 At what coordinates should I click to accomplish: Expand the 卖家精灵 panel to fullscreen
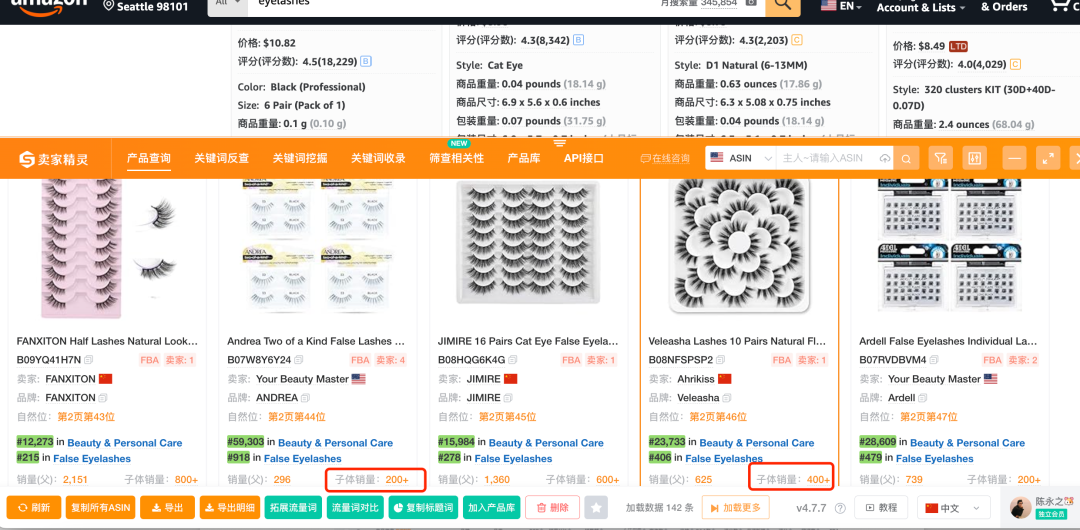pos(1048,159)
